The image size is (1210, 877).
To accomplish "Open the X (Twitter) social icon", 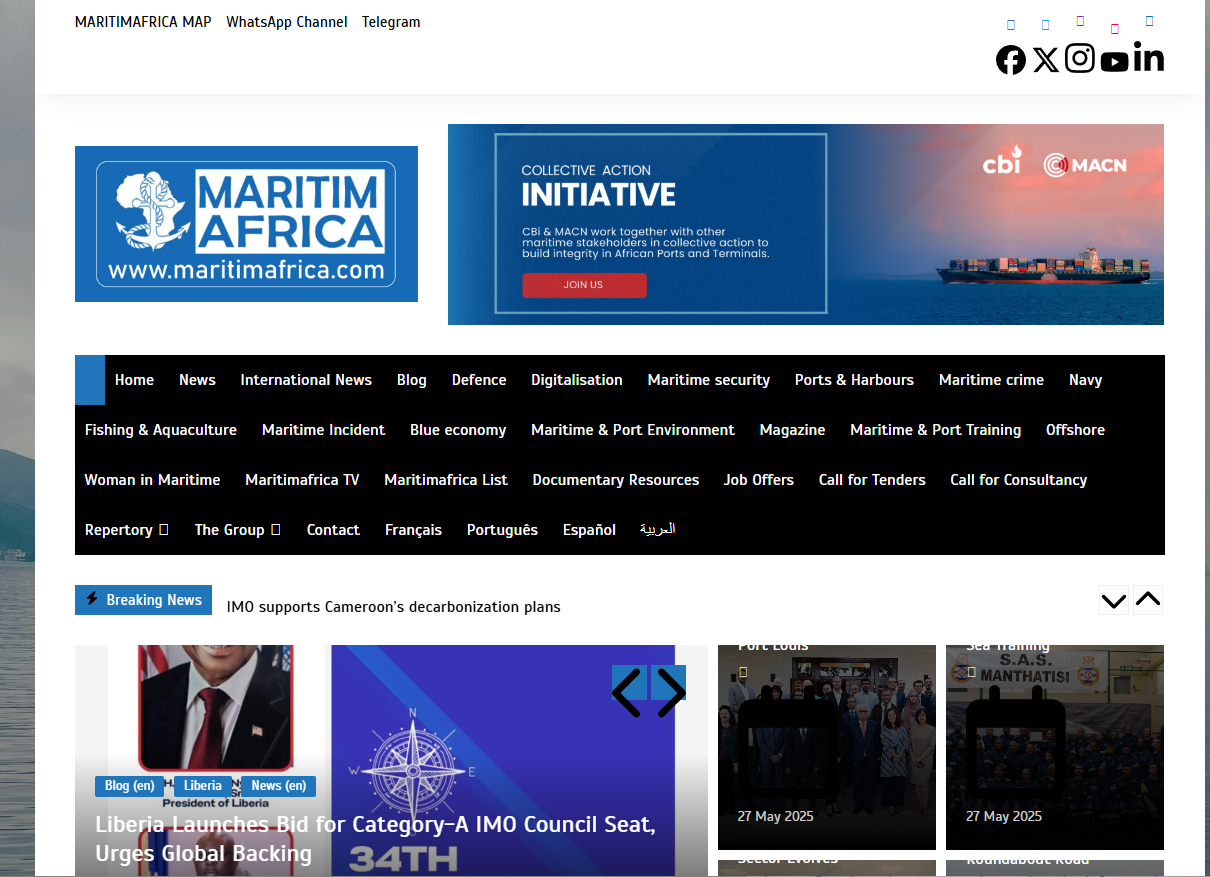I will click(x=1045, y=60).
